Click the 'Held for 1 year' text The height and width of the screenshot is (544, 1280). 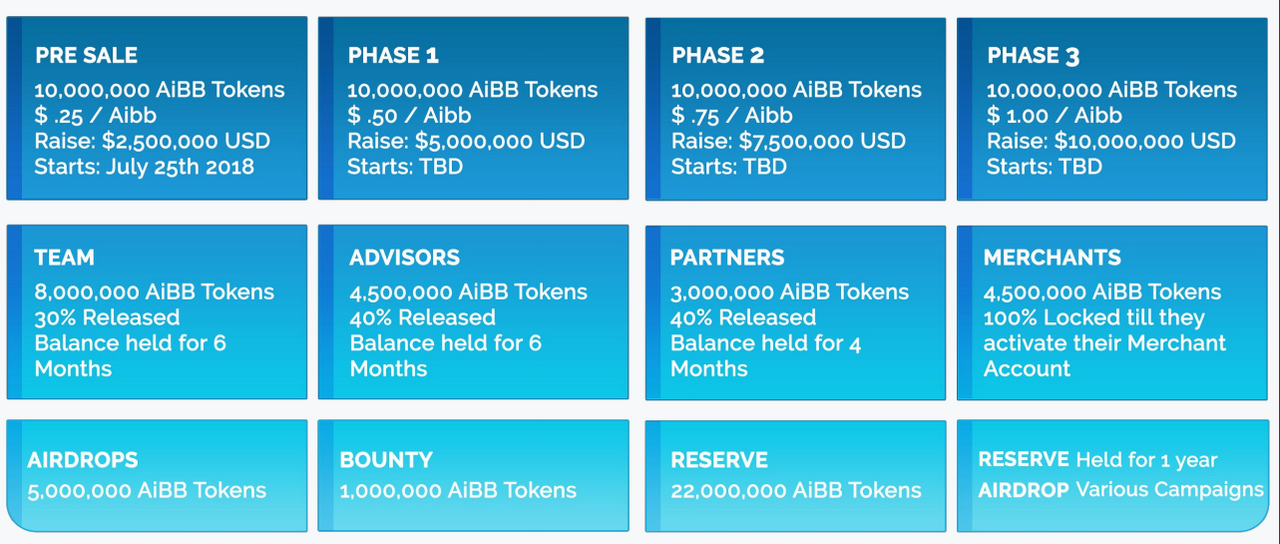pos(1146,460)
